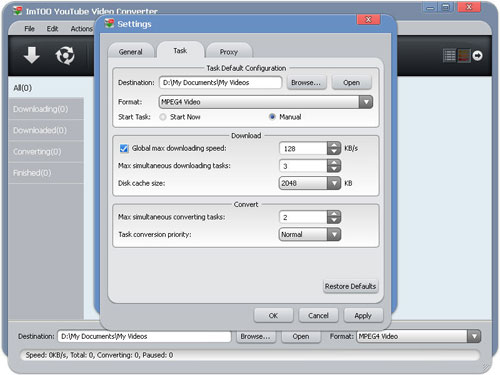Open Task conversion priority dropdown
The image size is (500, 375).
point(334,234)
